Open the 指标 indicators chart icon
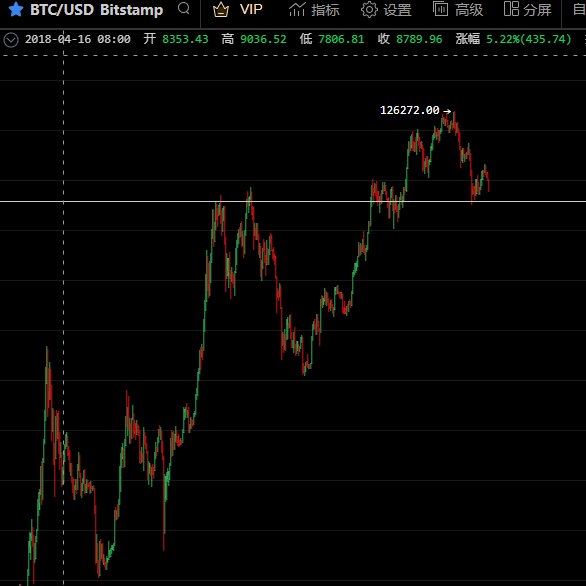Image resolution: width=586 pixels, height=586 pixels. (x=297, y=9)
